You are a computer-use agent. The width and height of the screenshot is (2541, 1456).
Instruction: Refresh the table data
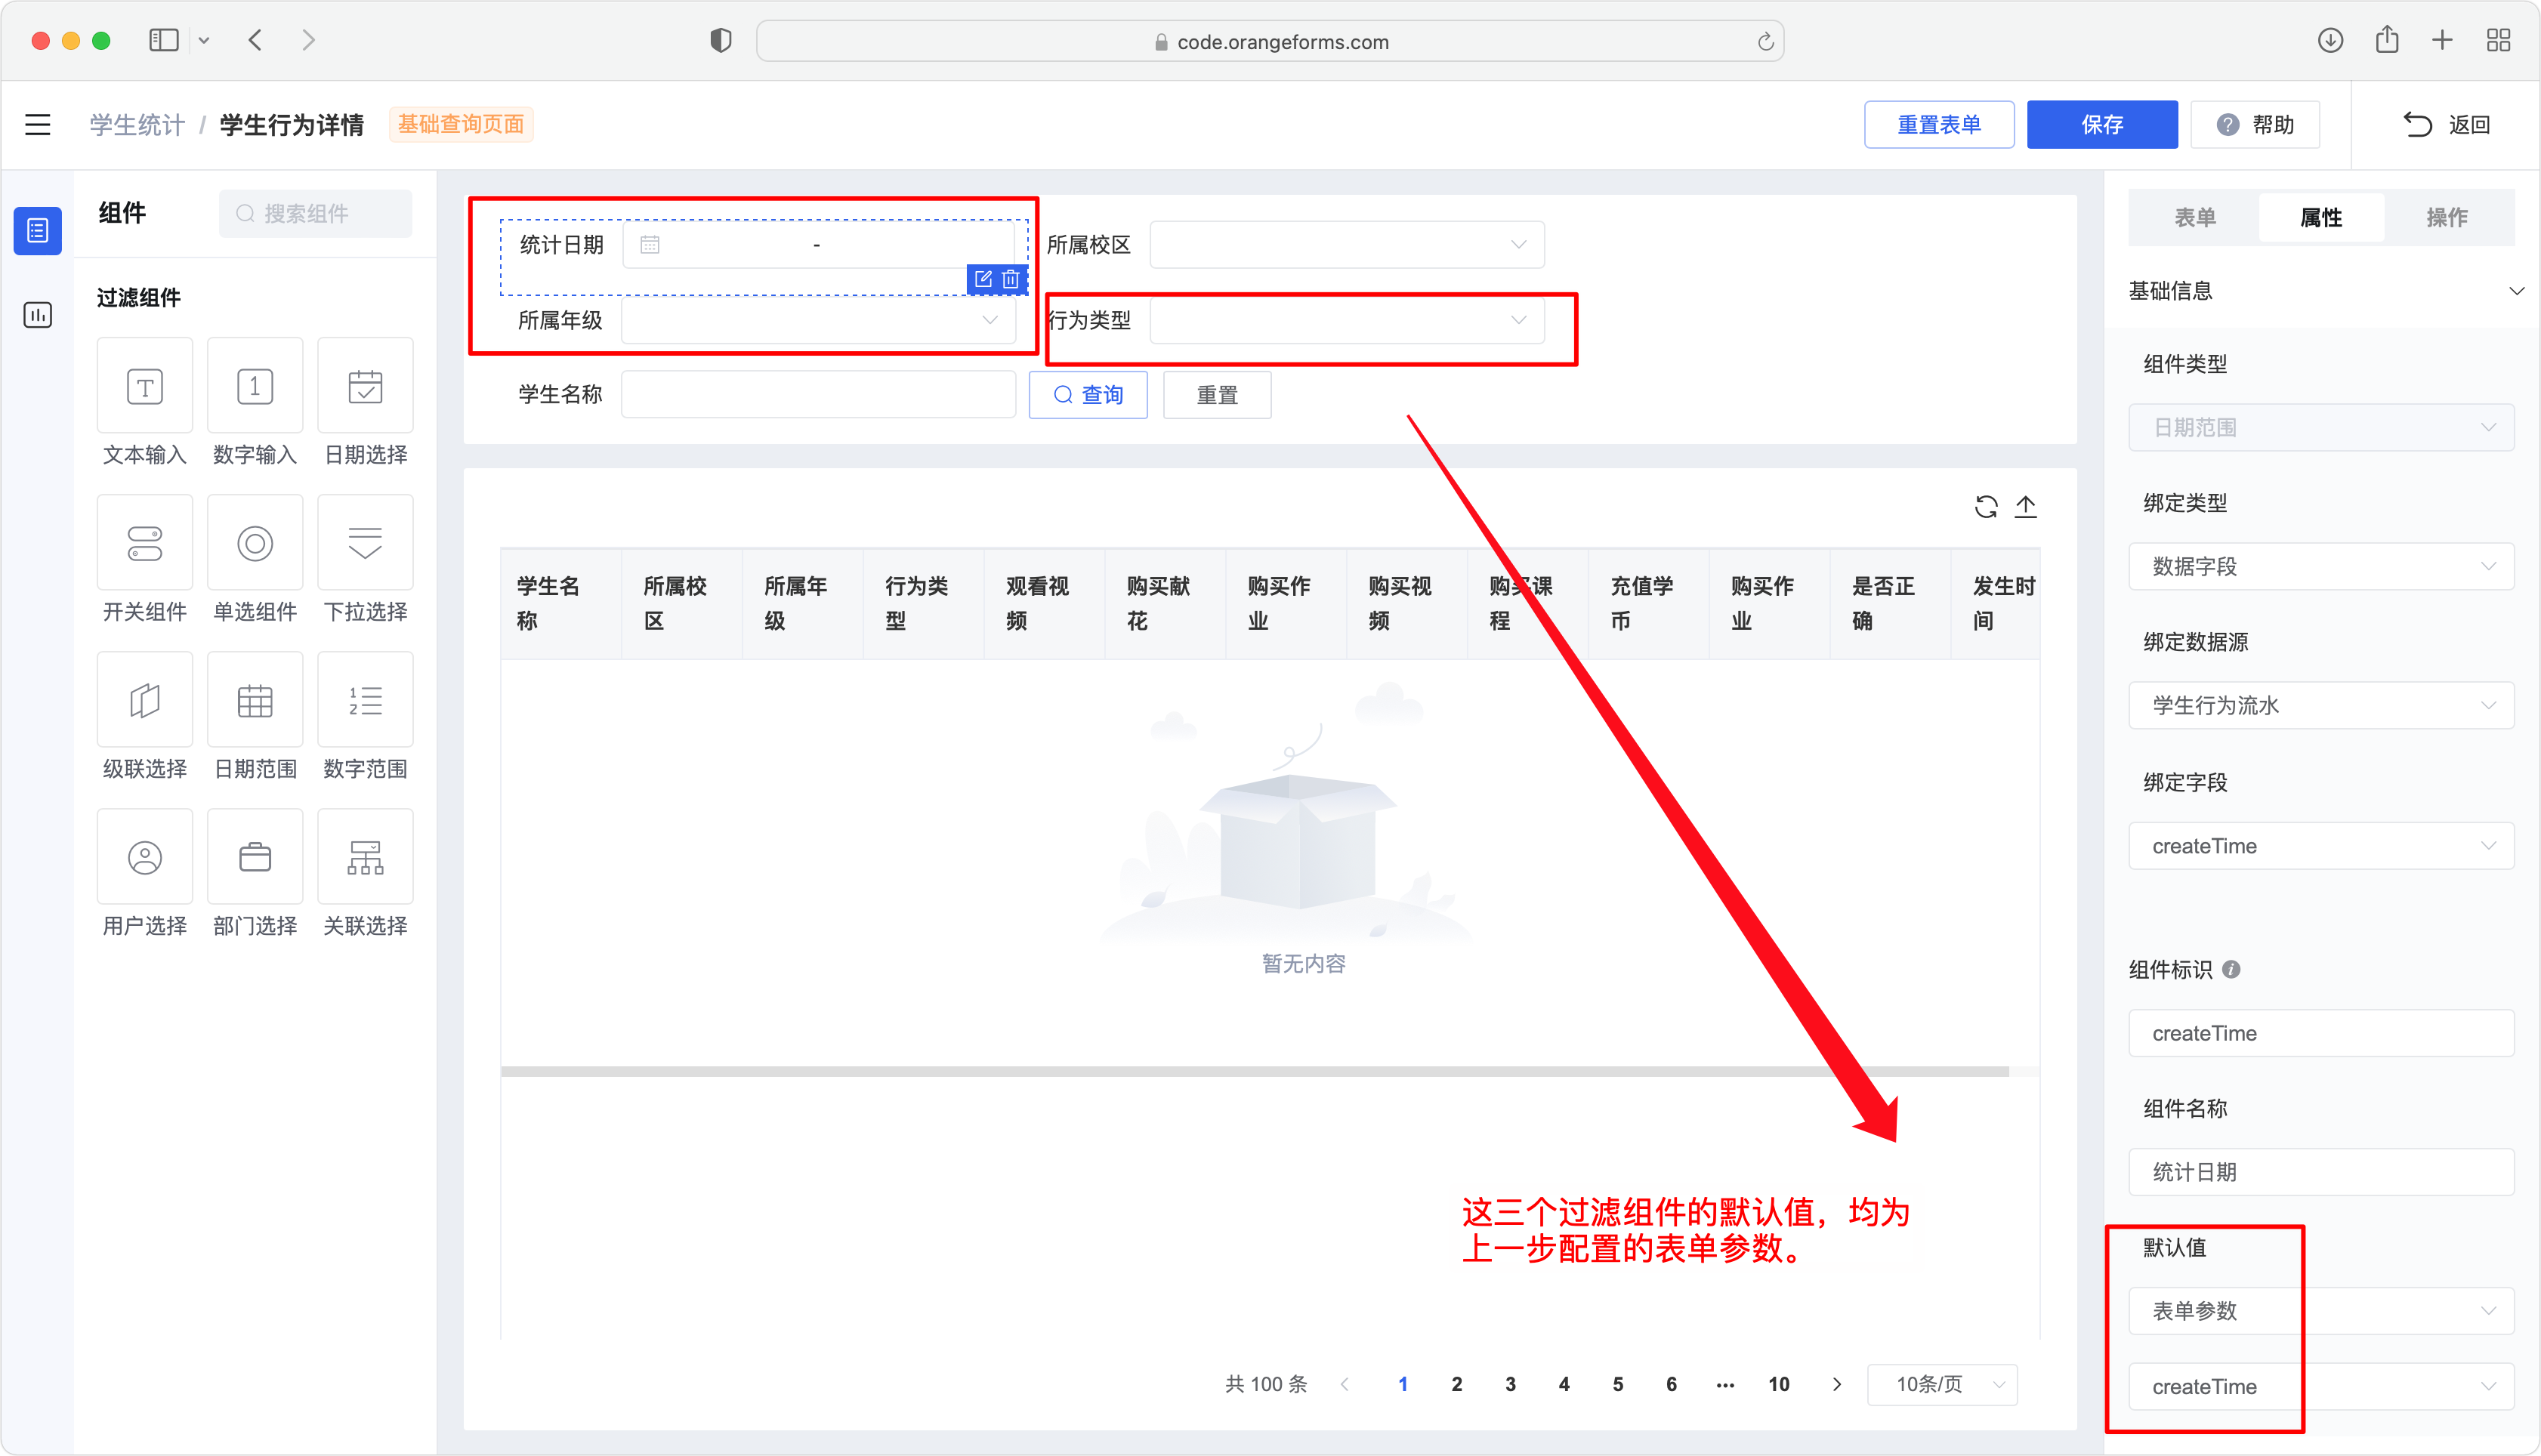pyautogui.click(x=1986, y=507)
